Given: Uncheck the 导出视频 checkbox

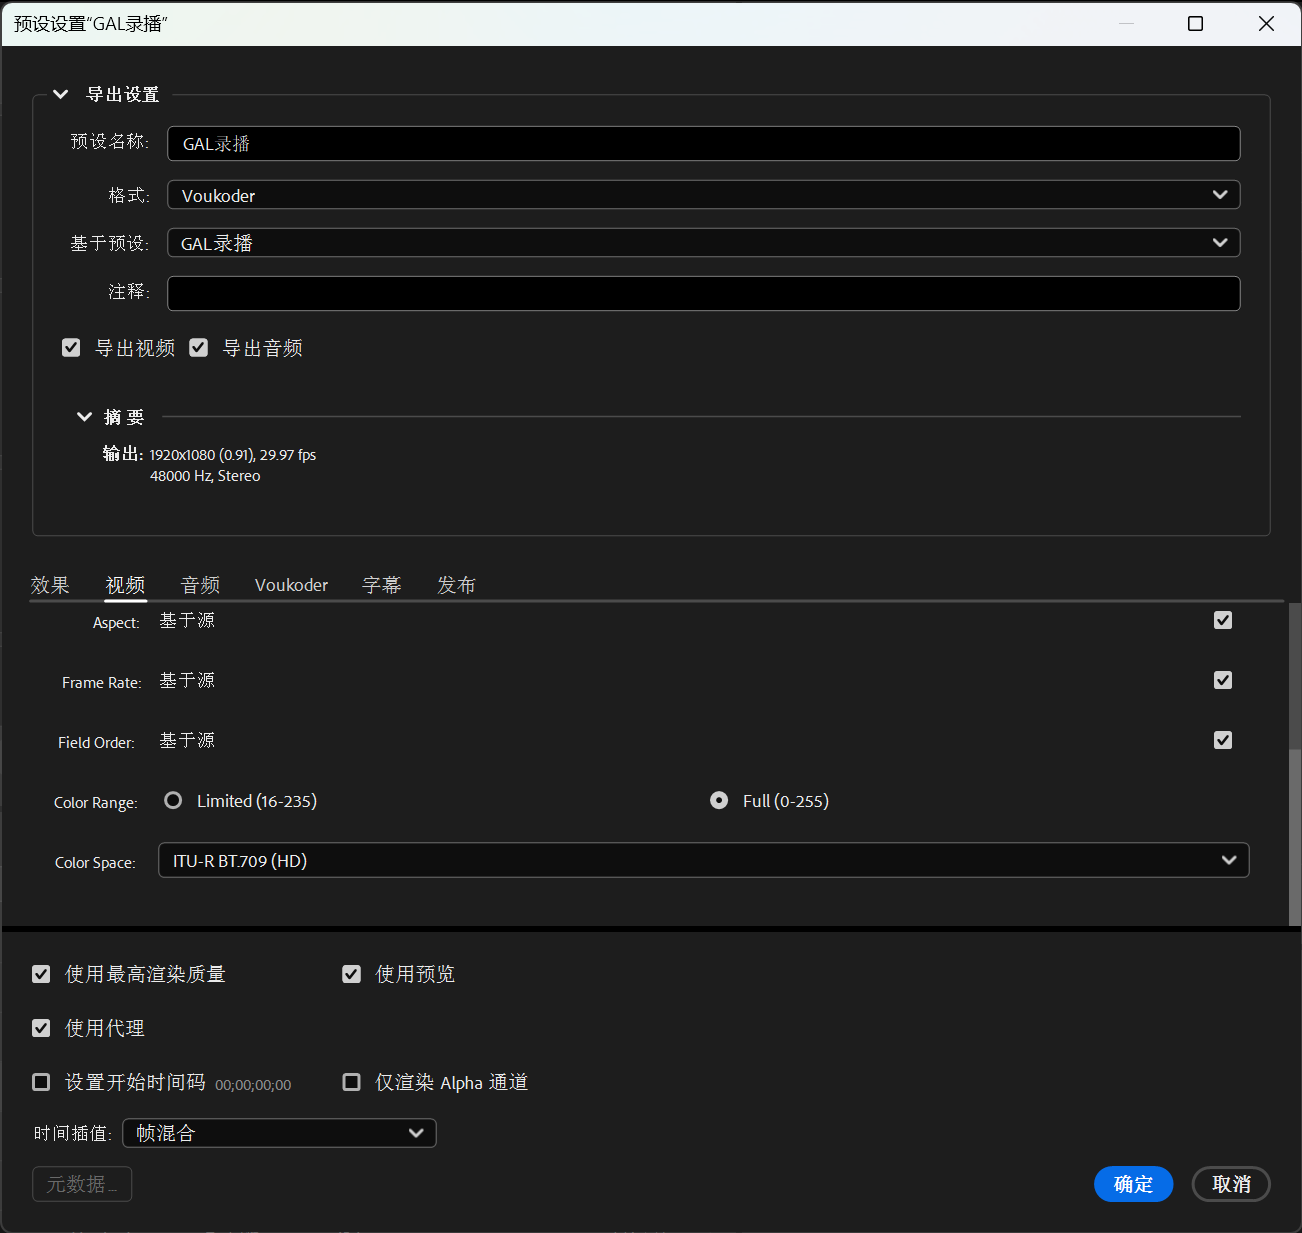Looking at the screenshot, I should (x=71, y=348).
